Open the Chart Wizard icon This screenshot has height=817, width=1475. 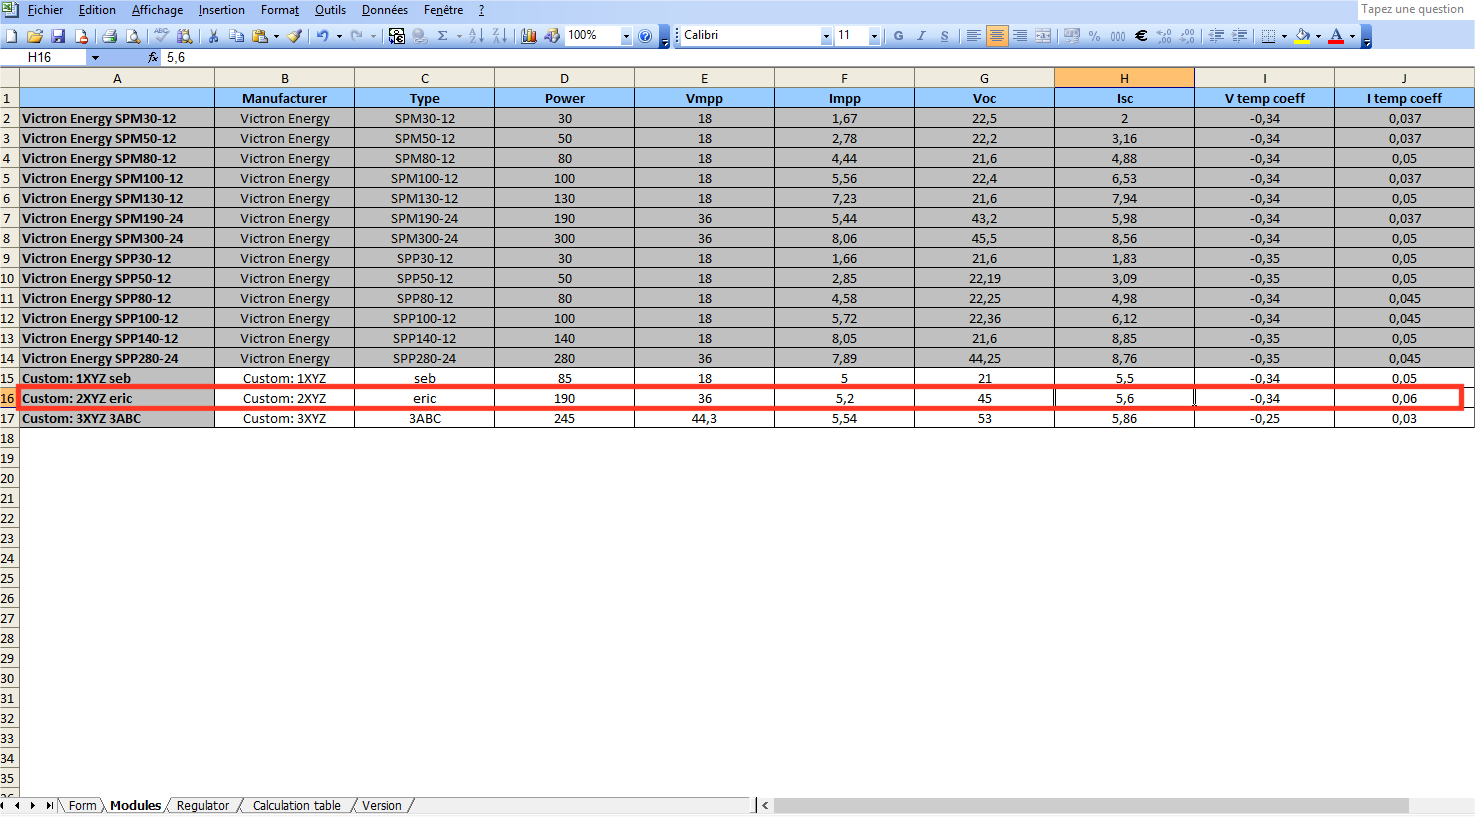[x=528, y=36]
